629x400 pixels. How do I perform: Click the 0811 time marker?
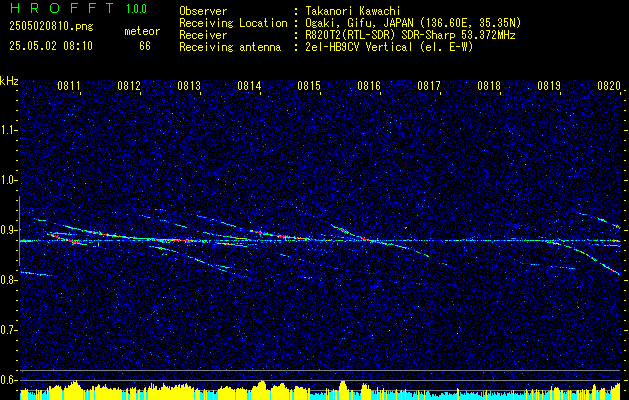(x=69, y=85)
